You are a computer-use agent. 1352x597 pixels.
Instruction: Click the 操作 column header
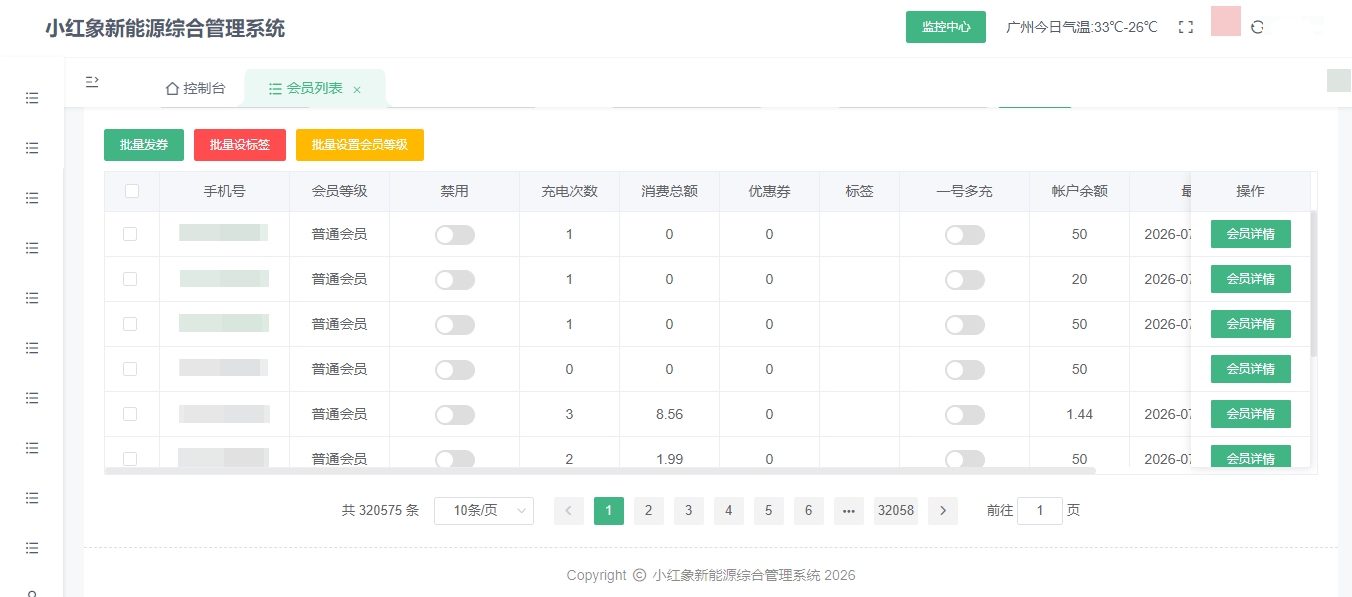1251,191
